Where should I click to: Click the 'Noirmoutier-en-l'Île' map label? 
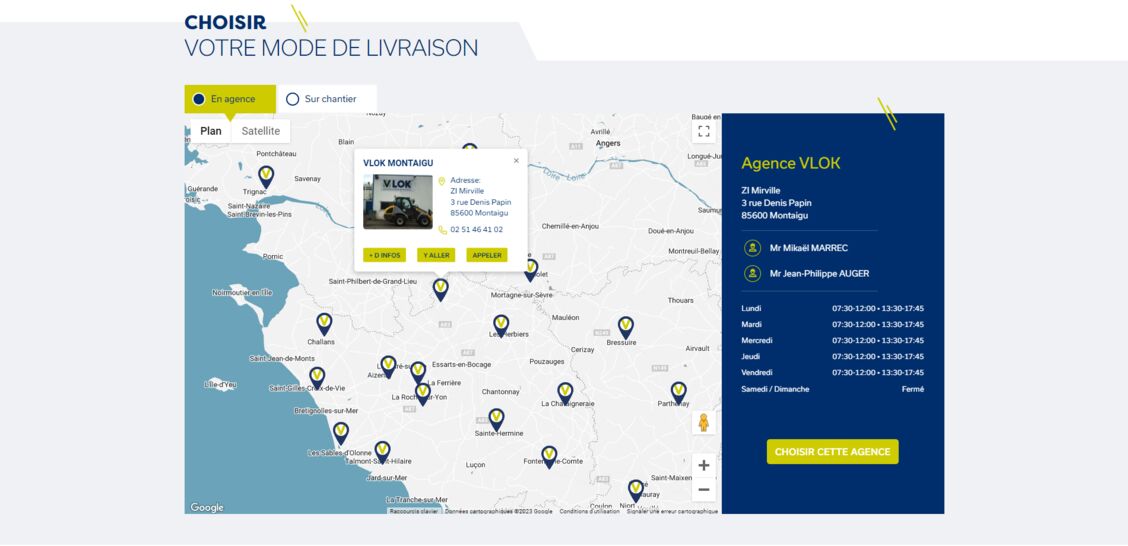[x=242, y=293]
